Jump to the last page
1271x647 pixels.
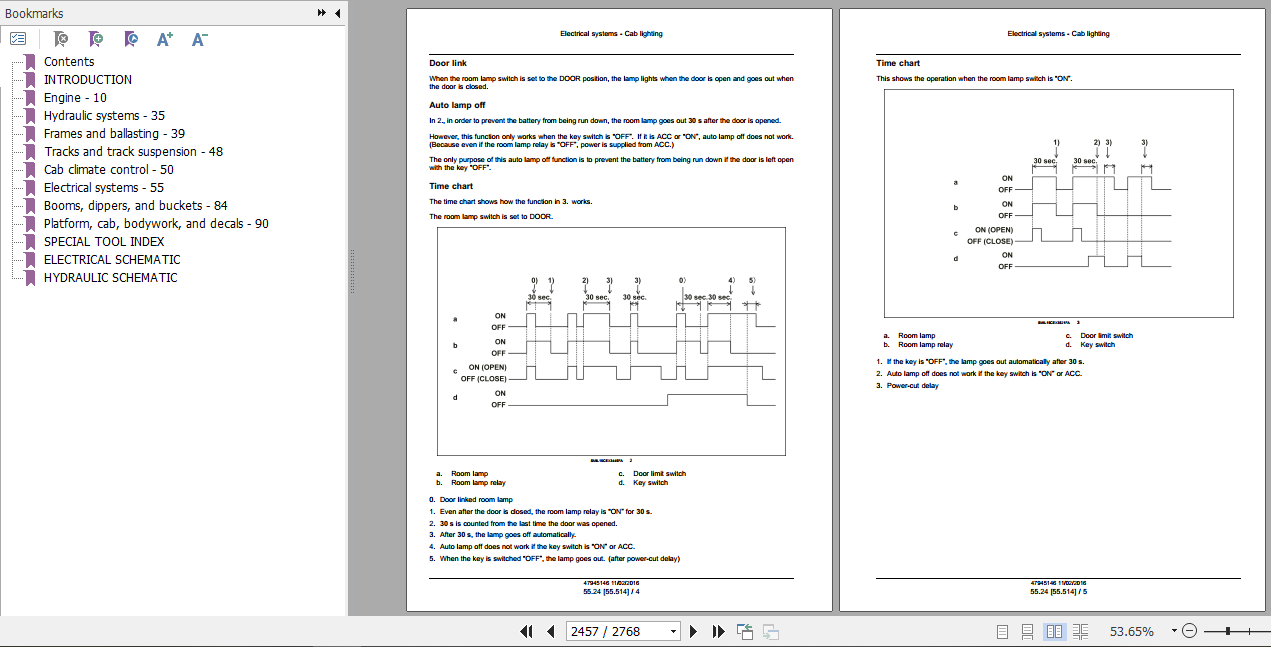pyautogui.click(x=718, y=631)
